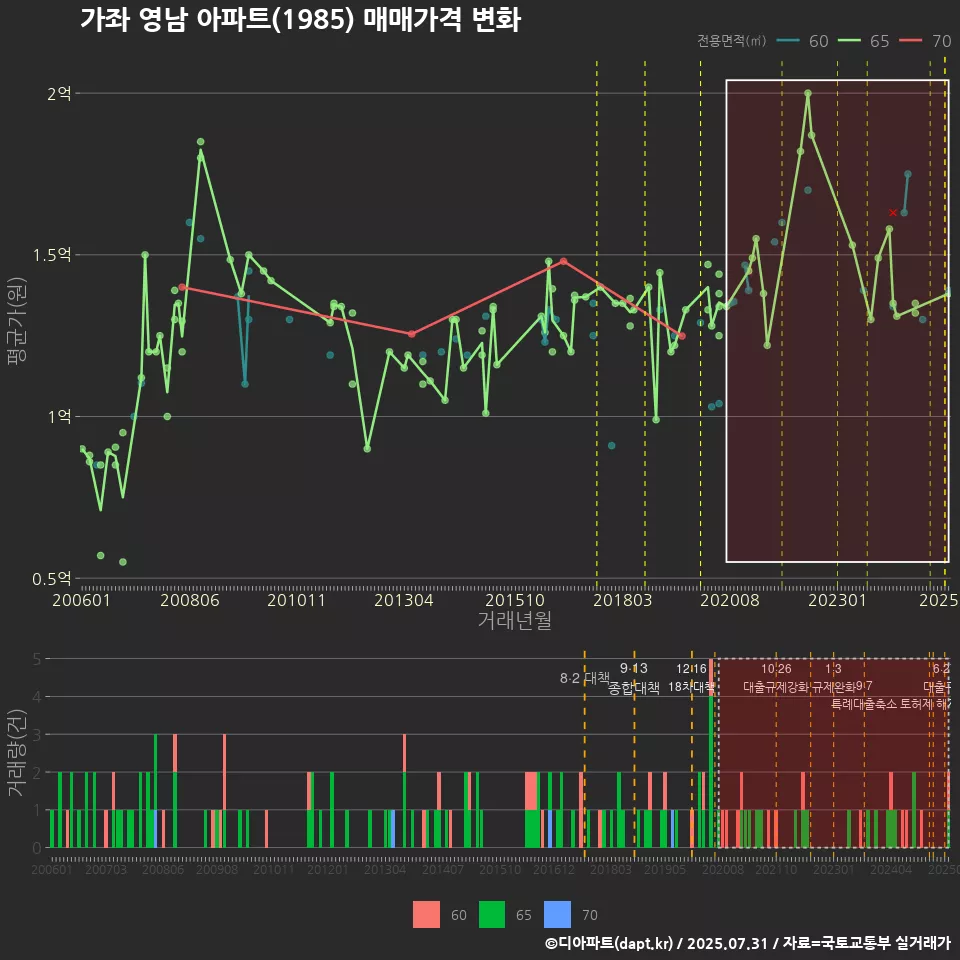The image size is (960, 960).
Task: Click the '2억' price axis label
Action: coord(59,93)
